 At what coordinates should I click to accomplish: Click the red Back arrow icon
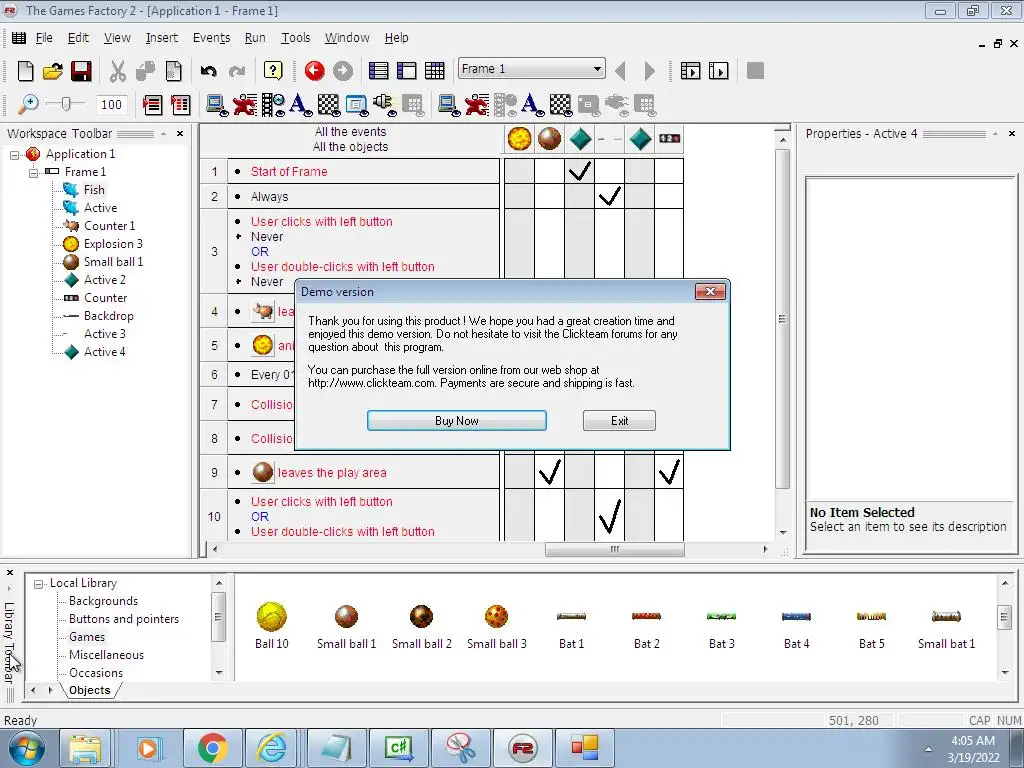(x=314, y=71)
